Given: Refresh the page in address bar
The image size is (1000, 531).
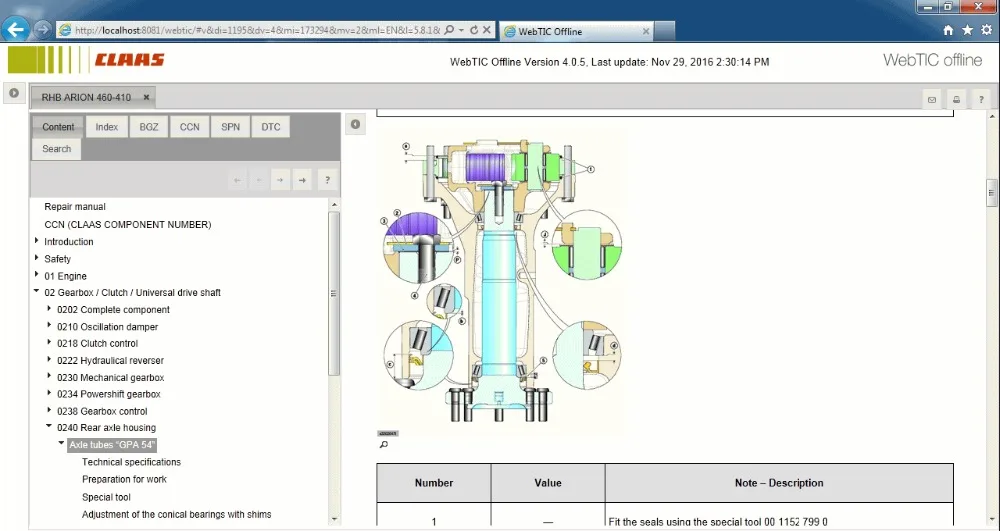Looking at the screenshot, I should [474, 30].
